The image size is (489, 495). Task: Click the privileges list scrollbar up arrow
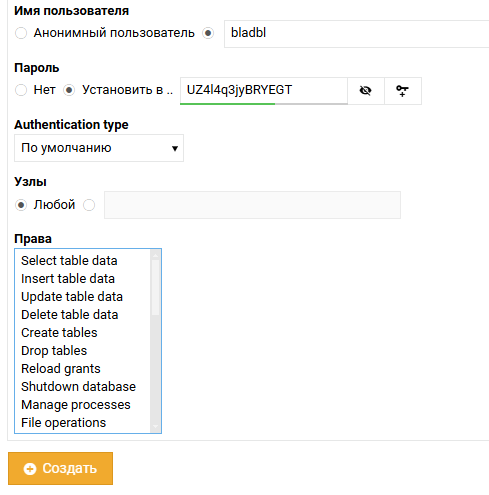tap(155, 255)
